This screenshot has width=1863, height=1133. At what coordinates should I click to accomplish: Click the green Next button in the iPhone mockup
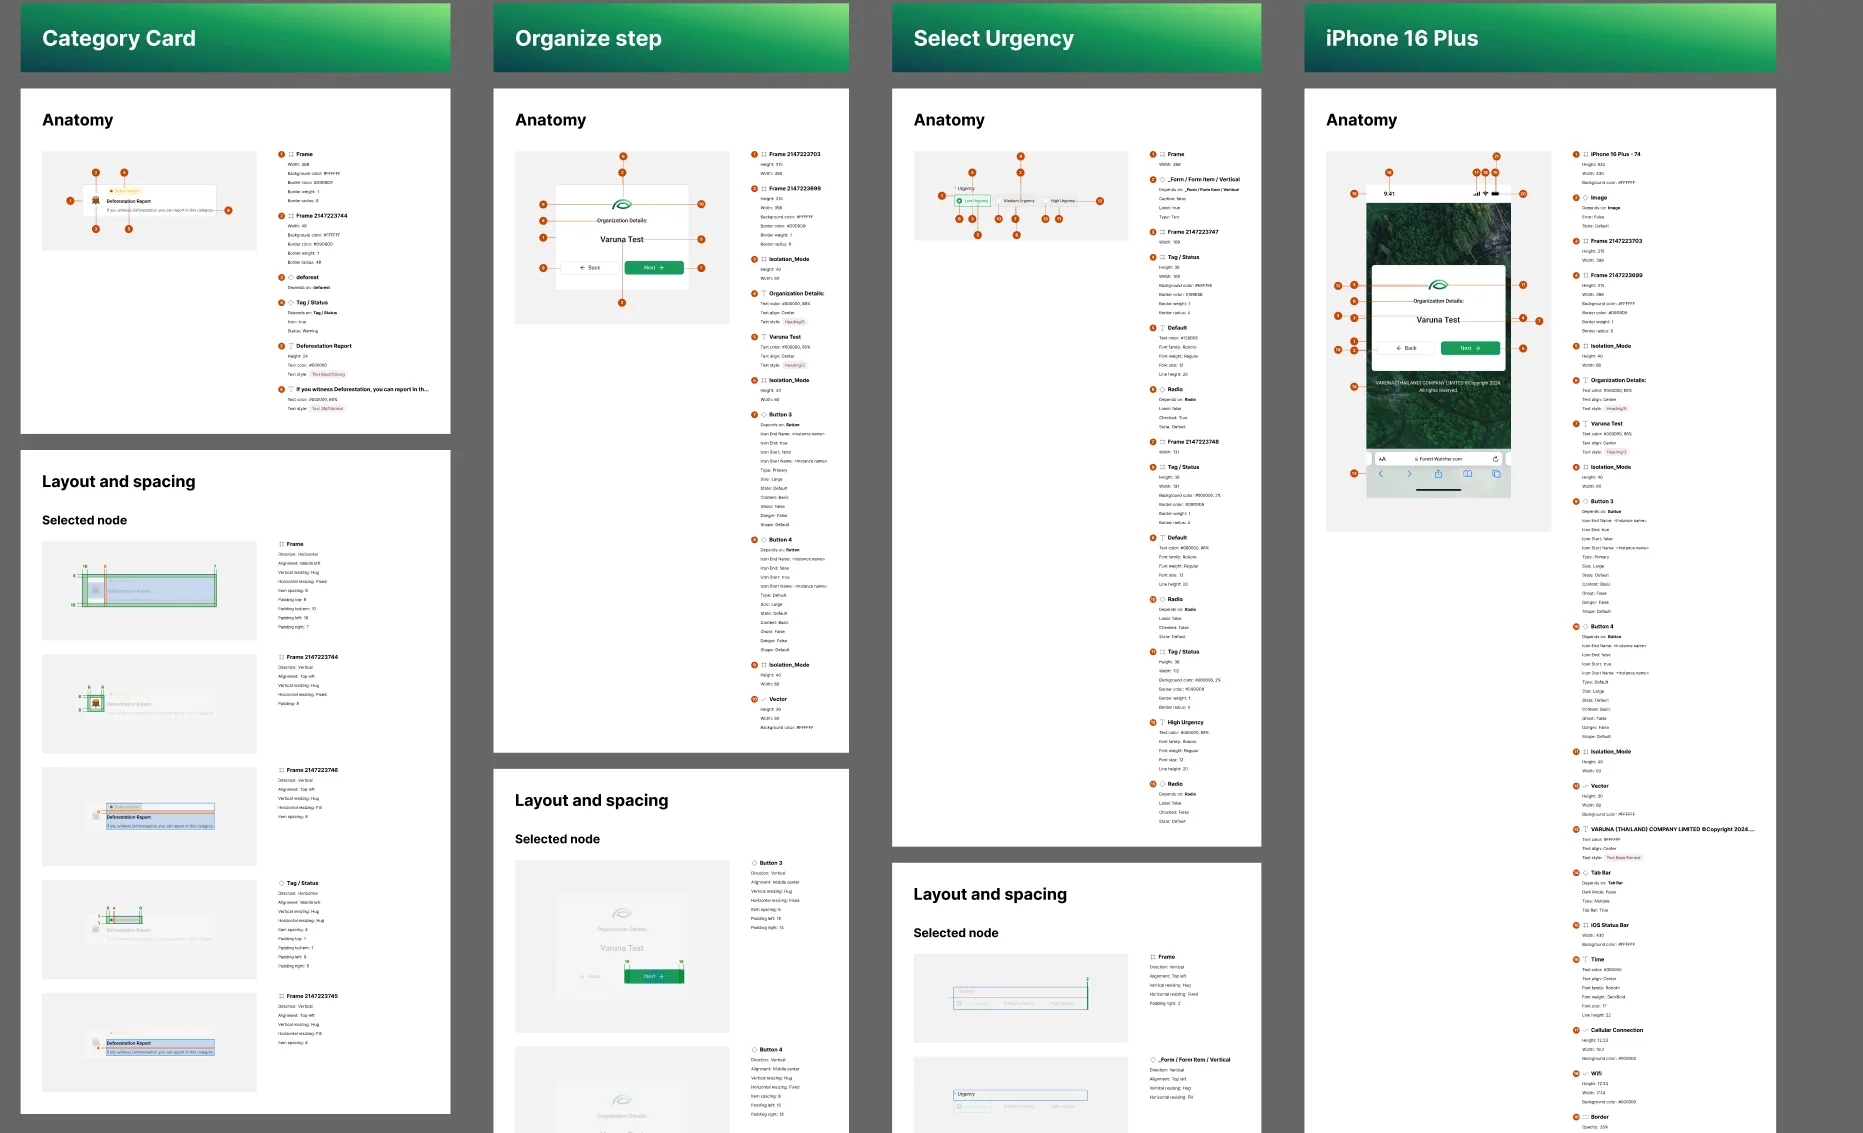click(x=1470, y=348)
